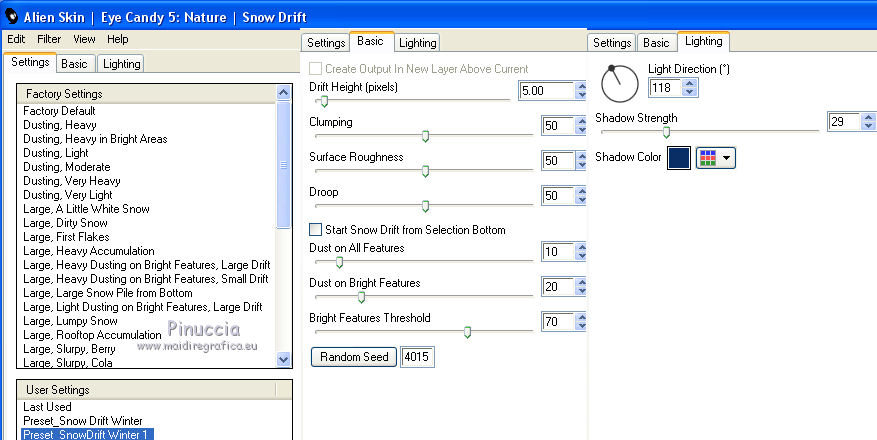
Task: Select Settings tab in the middle panel
Action: click(x=326, y=42)
